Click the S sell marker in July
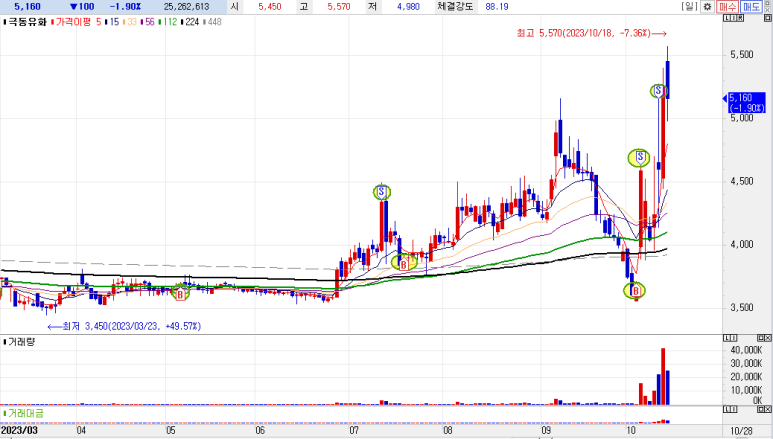 (x=381, y=191)
